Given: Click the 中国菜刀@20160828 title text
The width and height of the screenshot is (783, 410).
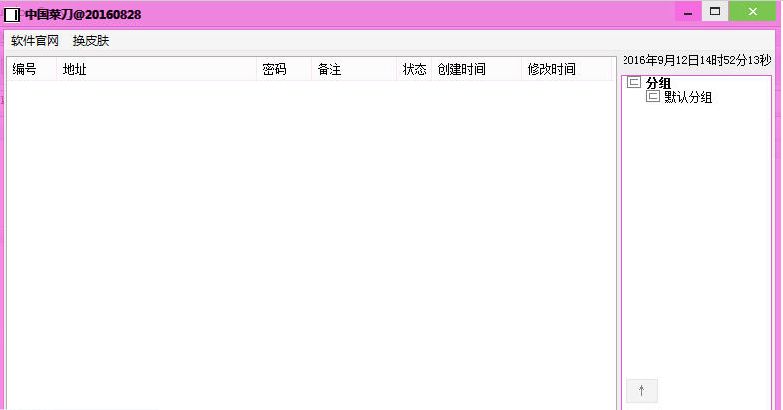Looking at the screenshot, I should pyautogui.click(x=83, y=14).
